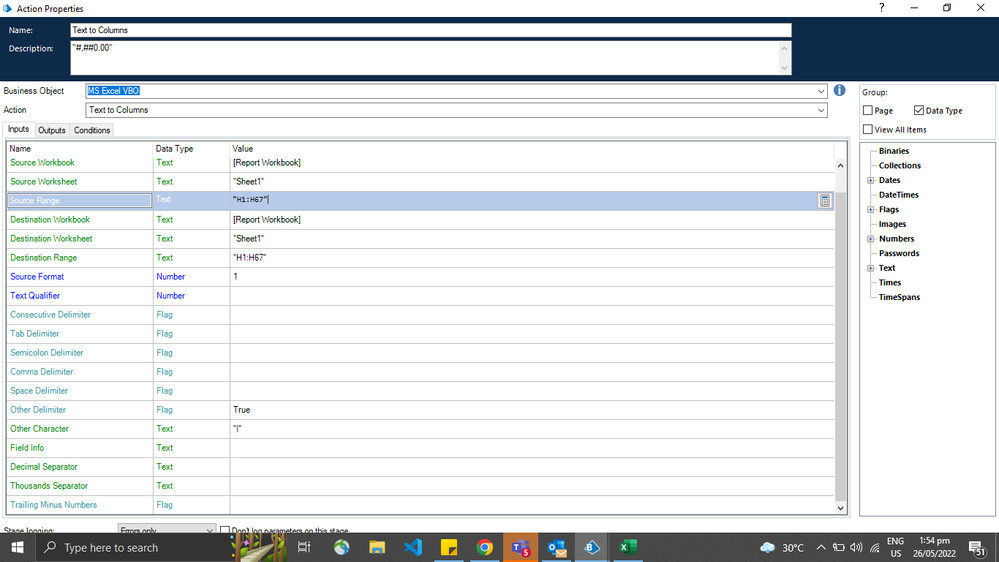Expand the Dates tree node
Image resolution: width=999 pixels, height=562 pixels.
point(870,180)
